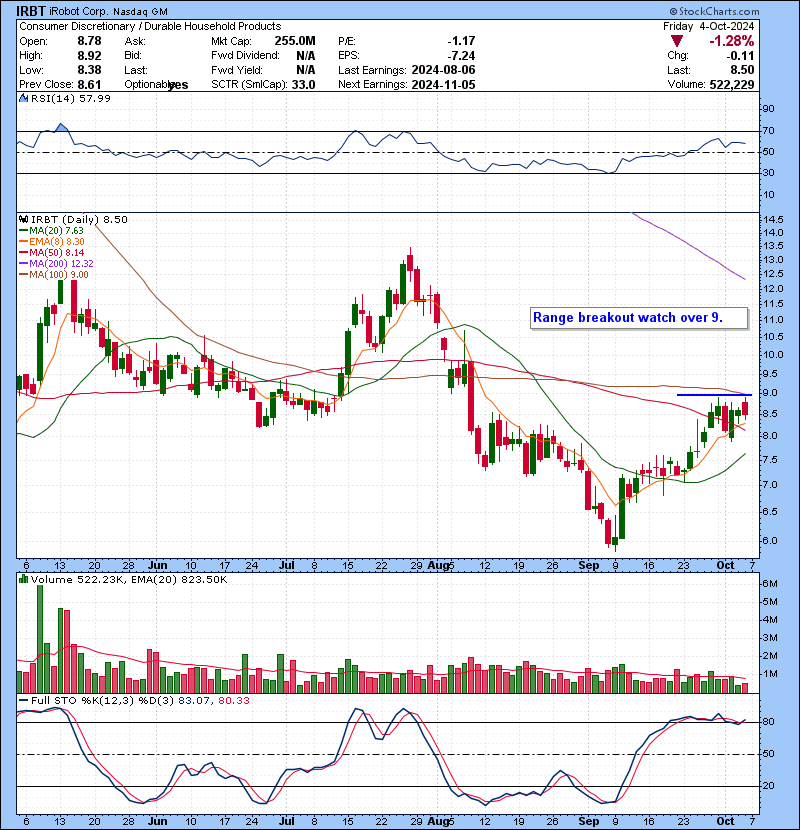Click the Volume value 522,229

pos(732,85)
